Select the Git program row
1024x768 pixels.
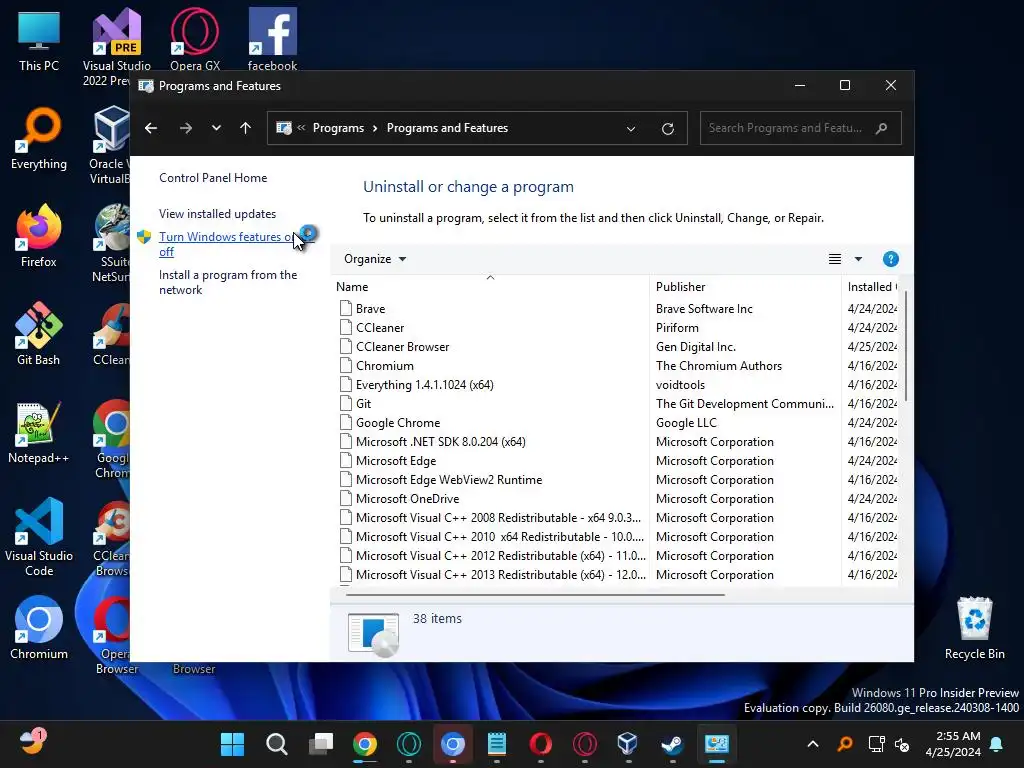click(617, 404)
